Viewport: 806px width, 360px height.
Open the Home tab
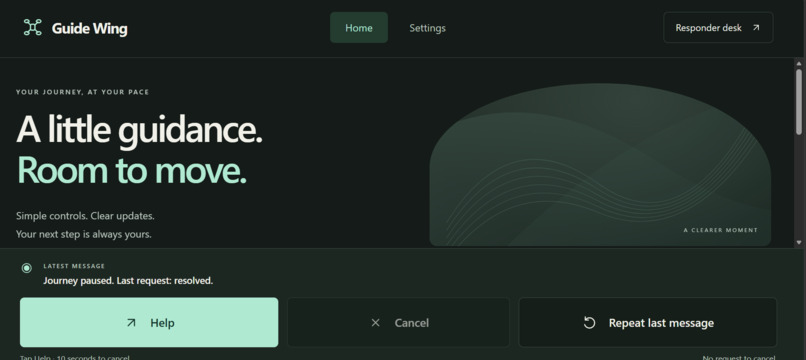pyautogui.click(x=359, y=28)
